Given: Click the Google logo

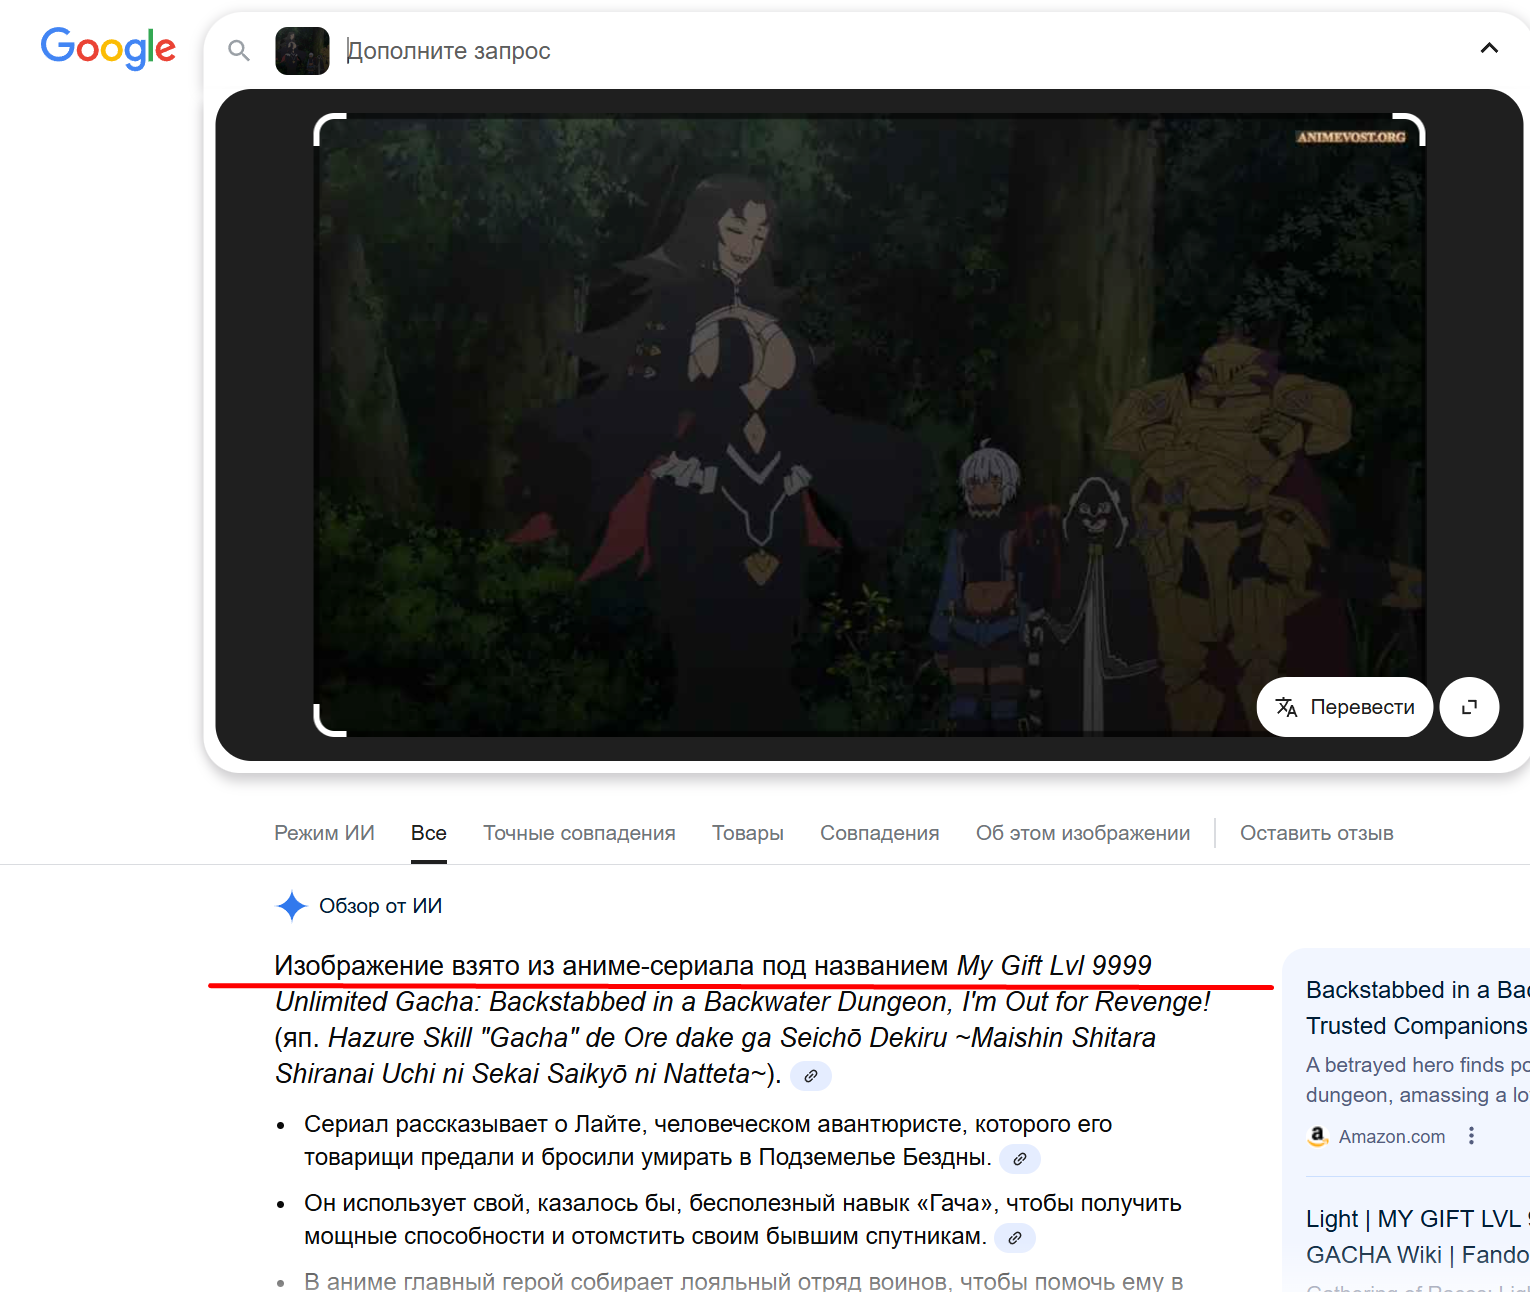Looking at the screenshot, I should click(x=108, y=48).
